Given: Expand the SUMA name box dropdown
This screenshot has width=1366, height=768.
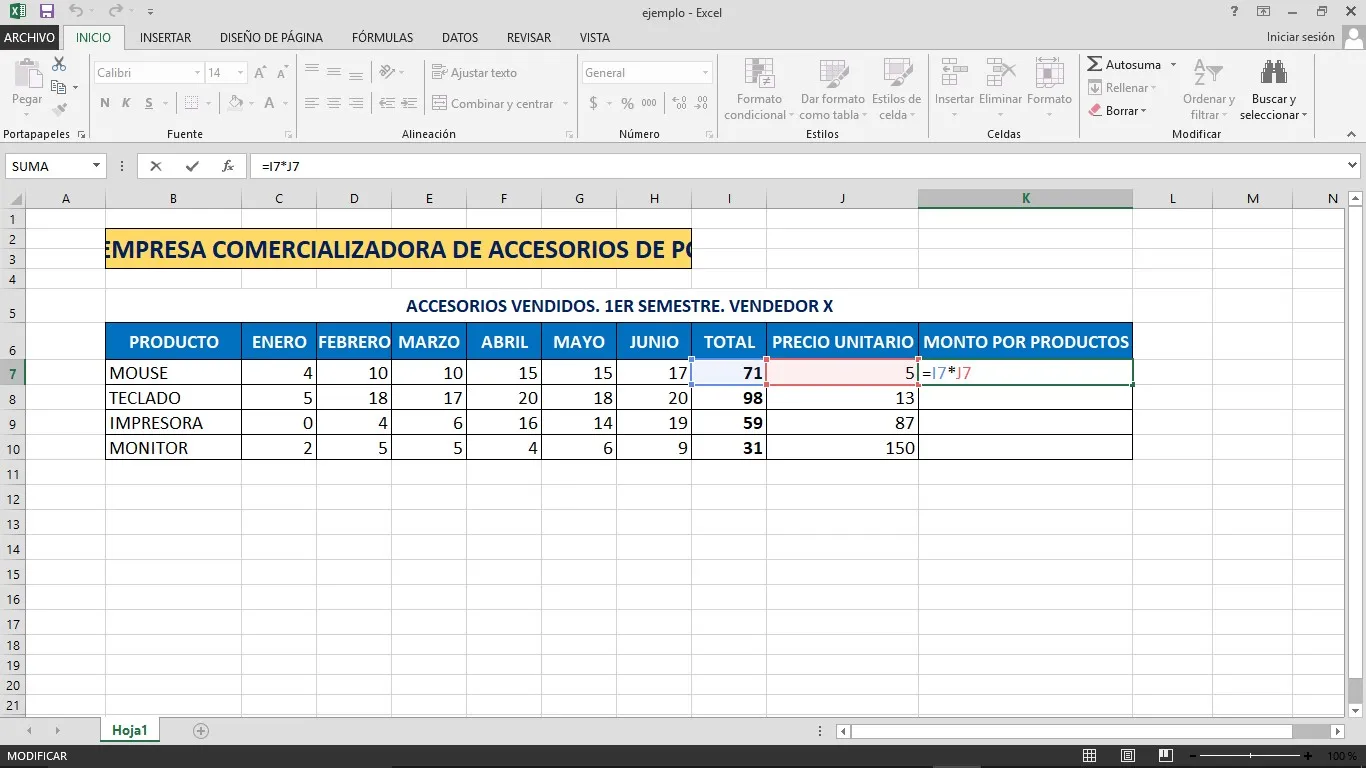Looking at the screenshot, I should [97, 166].
